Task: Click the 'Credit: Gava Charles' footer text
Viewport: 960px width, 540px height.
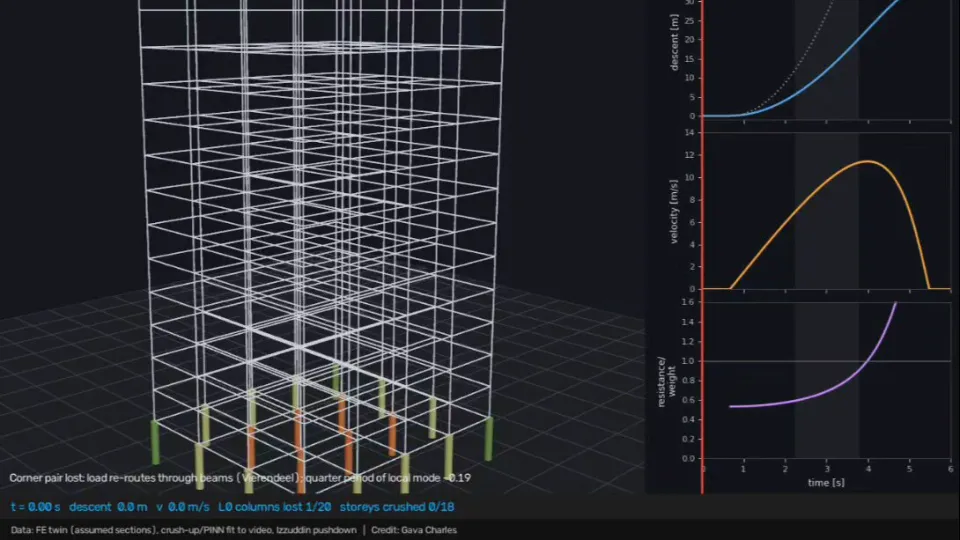Action: pos(414,530)
